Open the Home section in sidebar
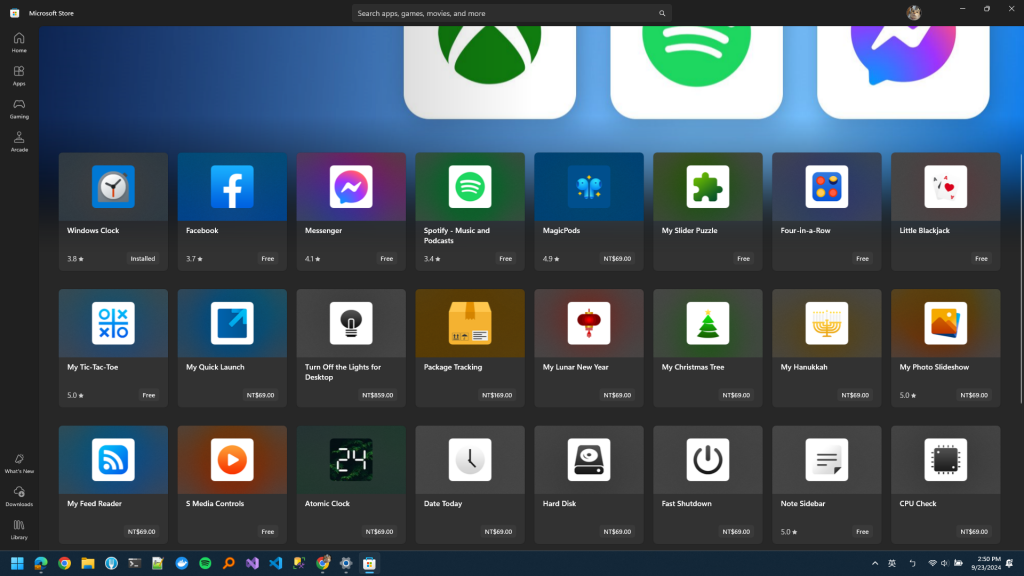 [19, 42]
